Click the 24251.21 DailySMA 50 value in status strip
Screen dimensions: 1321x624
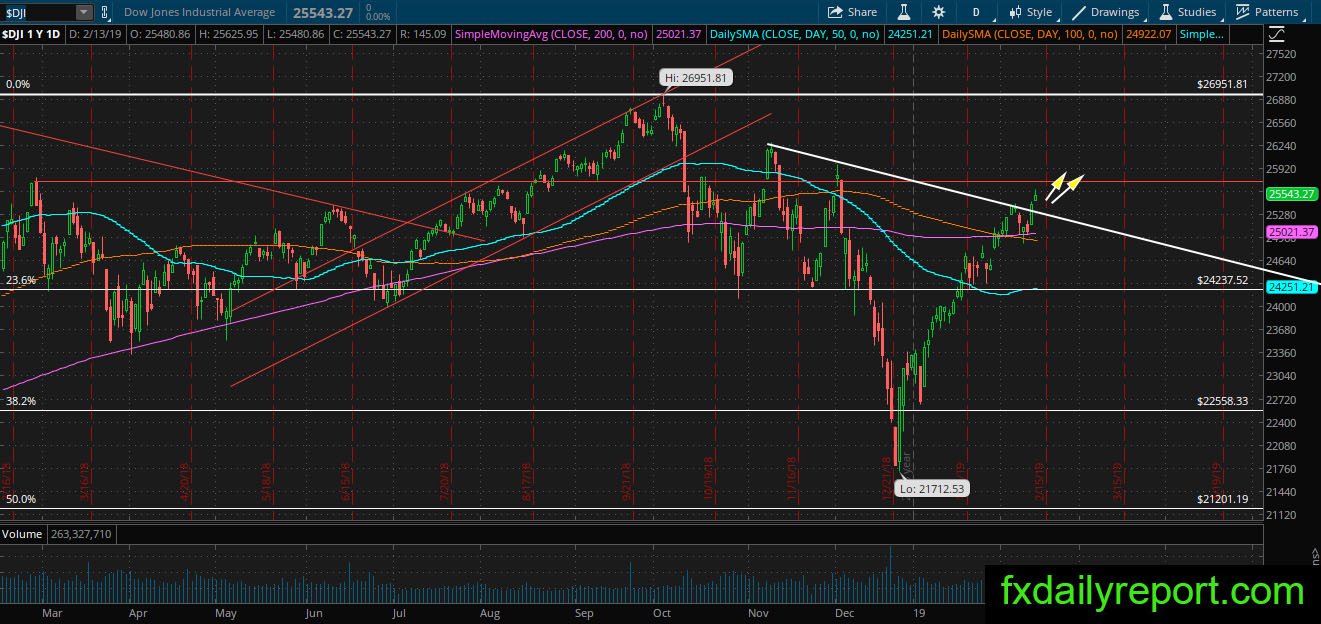911,34
